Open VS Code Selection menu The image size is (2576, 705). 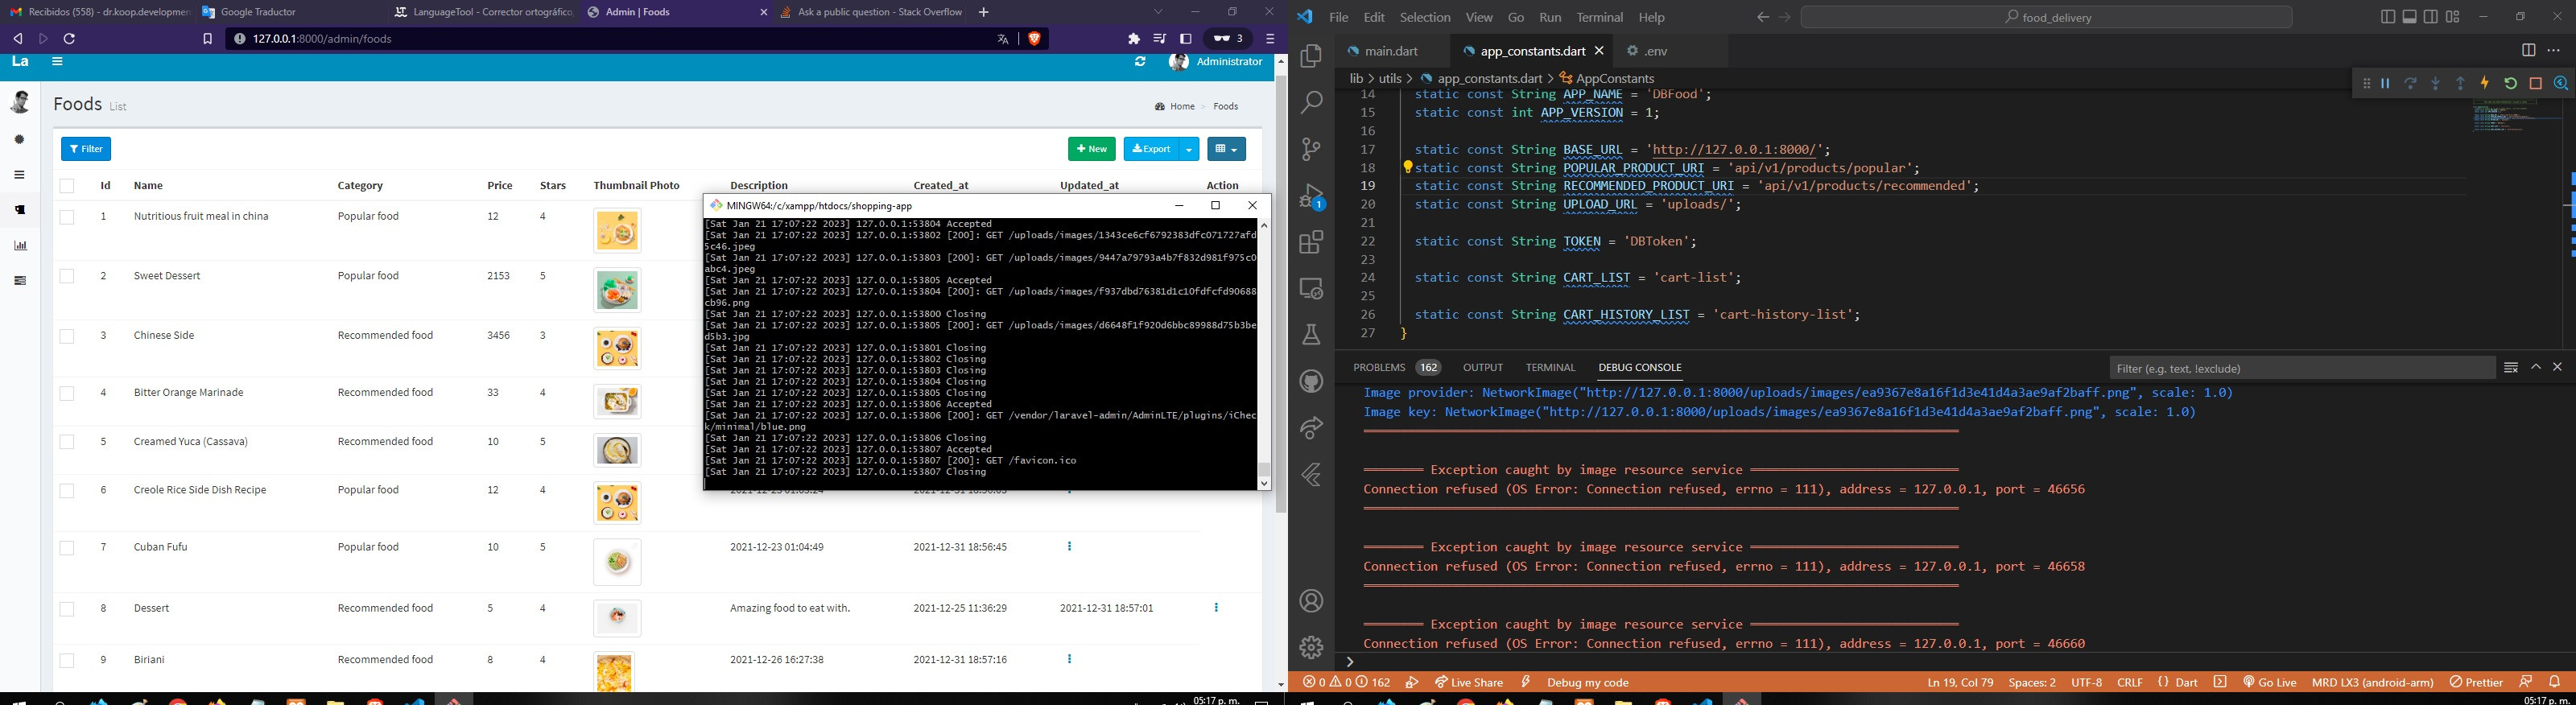coord(1425,18)
